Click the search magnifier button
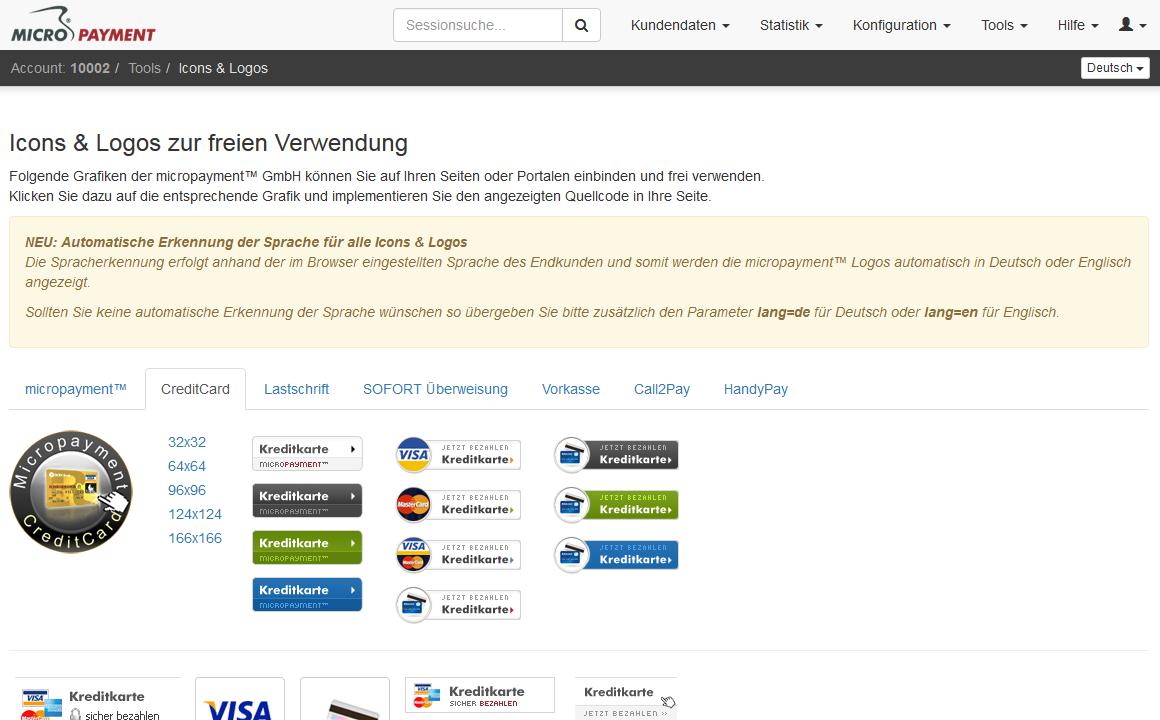 581,25
